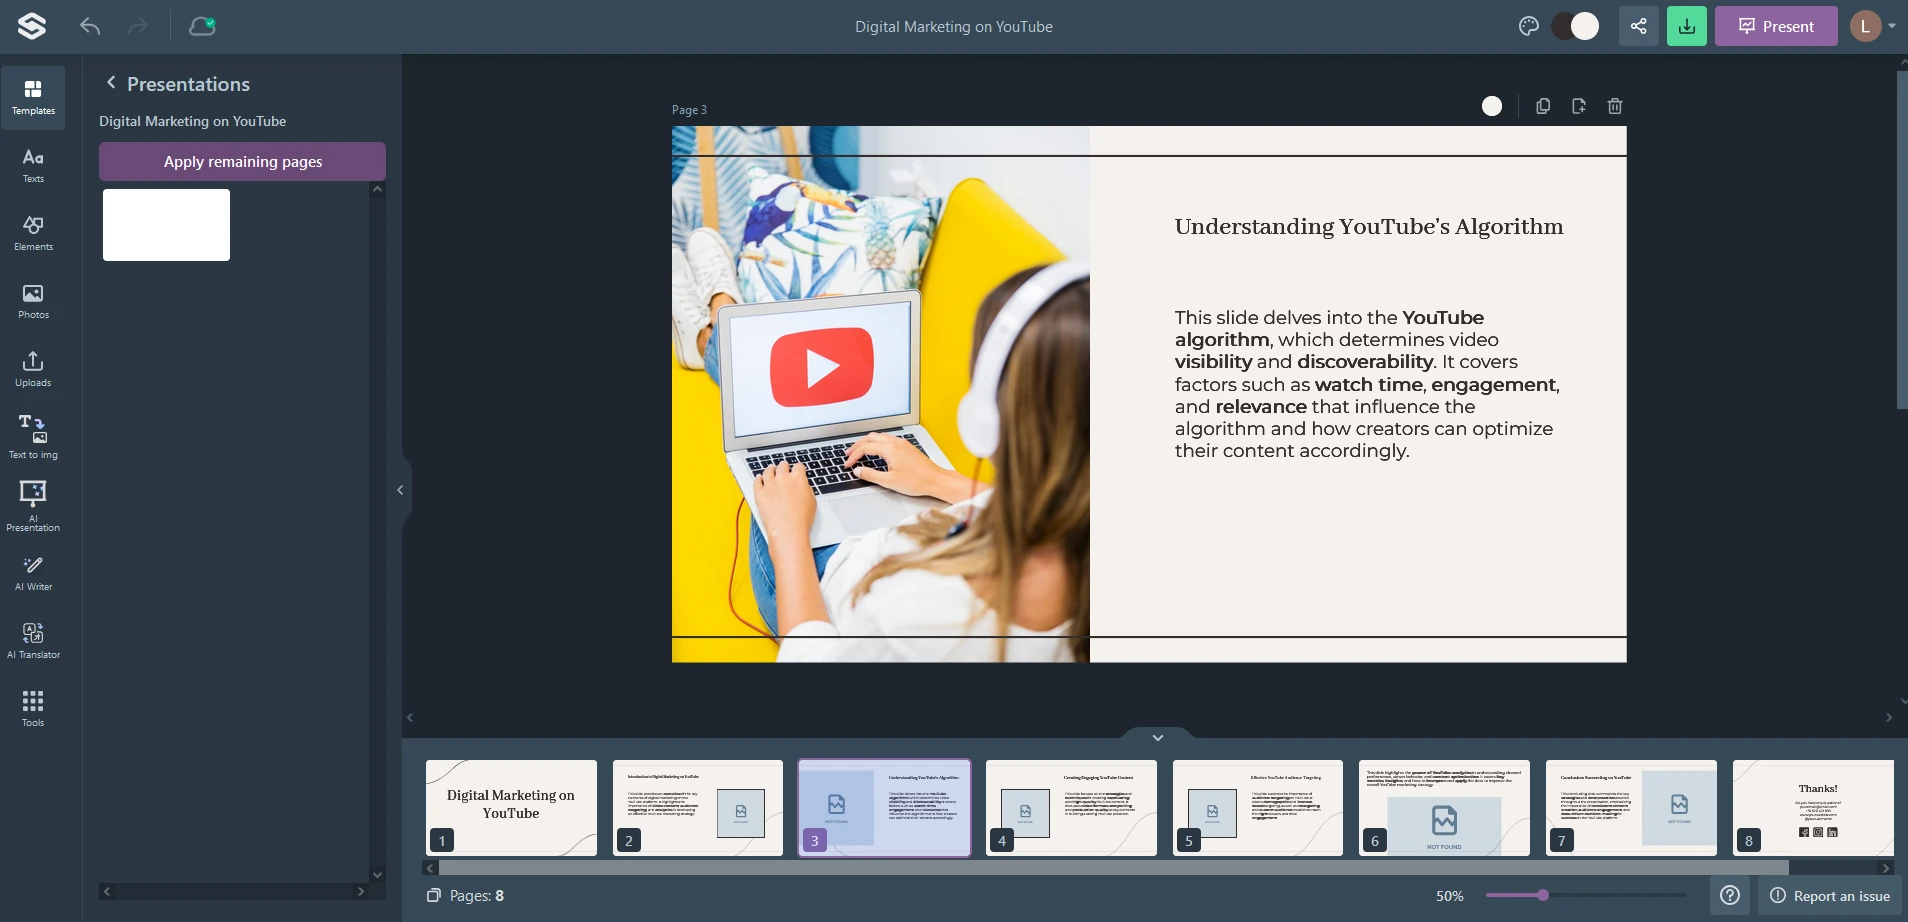This screenshot has height=922, width=1908.
Task: Click the 50% zoom level value
Action: [1449, 896]
